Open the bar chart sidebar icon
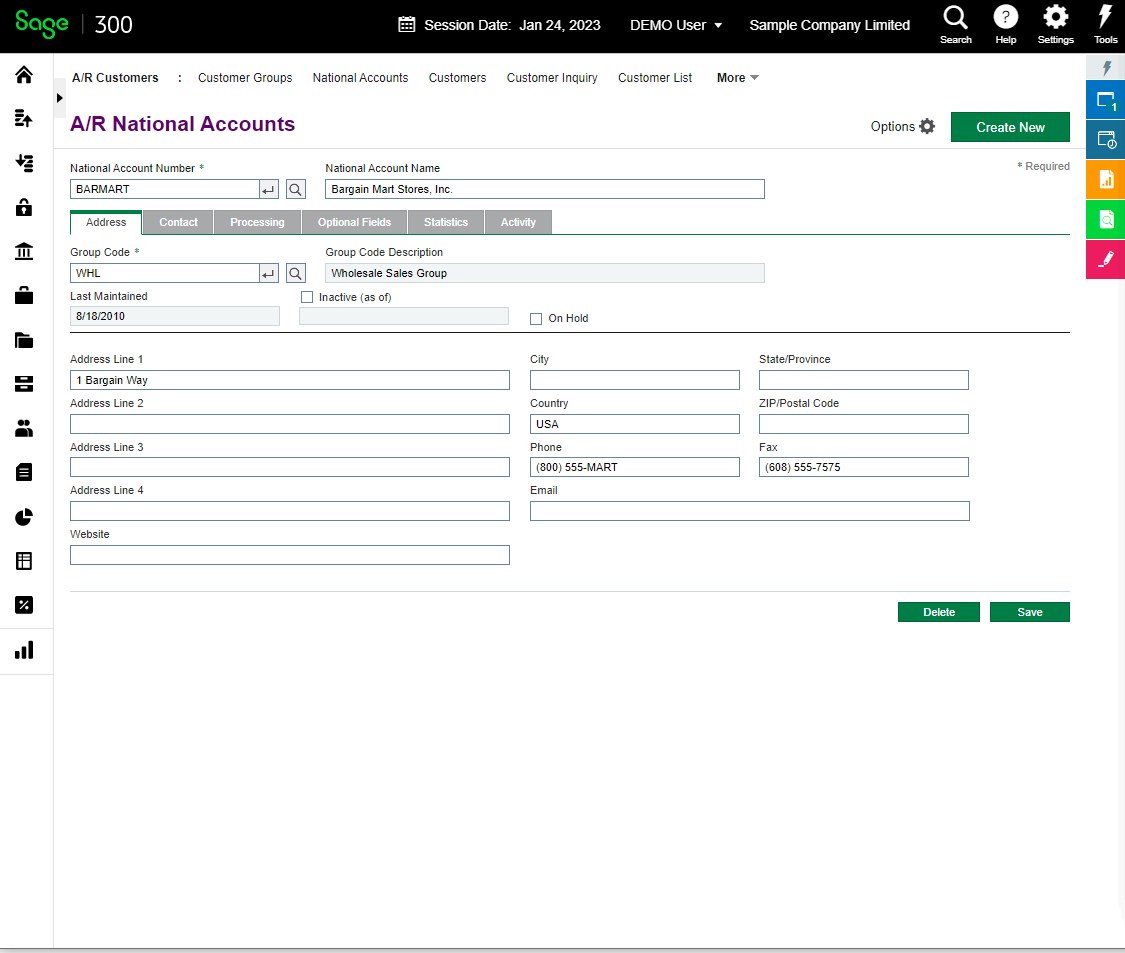The height and width of the screenshot is (953, 1125). 24,650
